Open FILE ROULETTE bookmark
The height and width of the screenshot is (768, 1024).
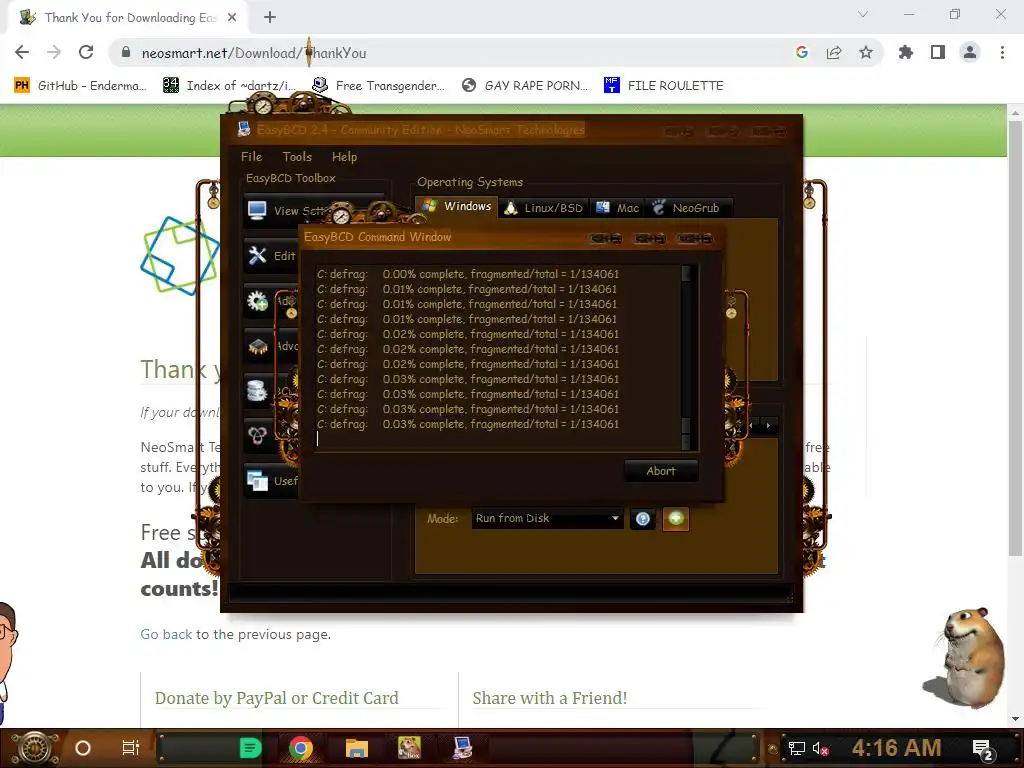664,86
